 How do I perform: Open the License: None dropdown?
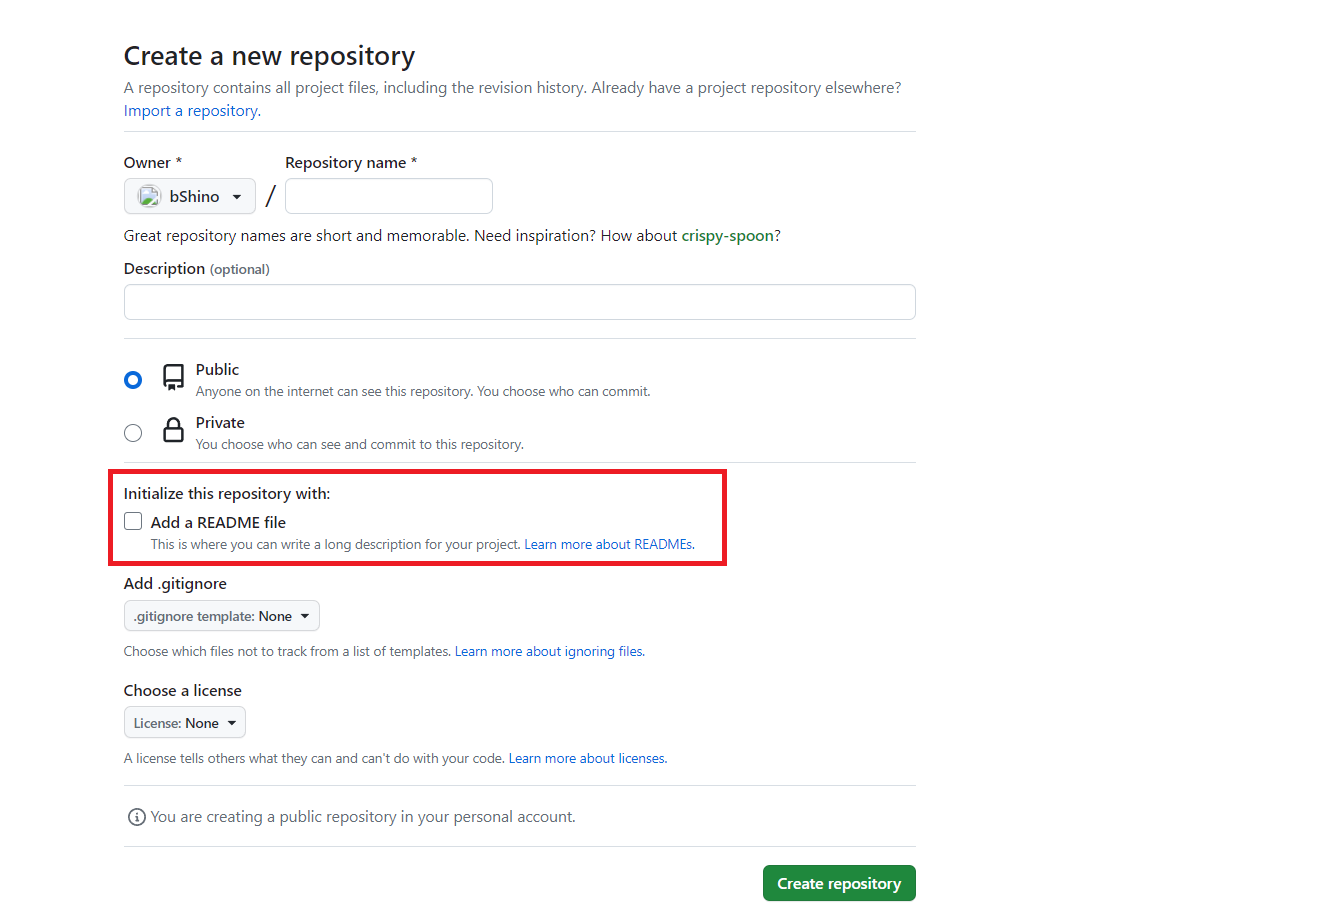(x=185, y=723)
